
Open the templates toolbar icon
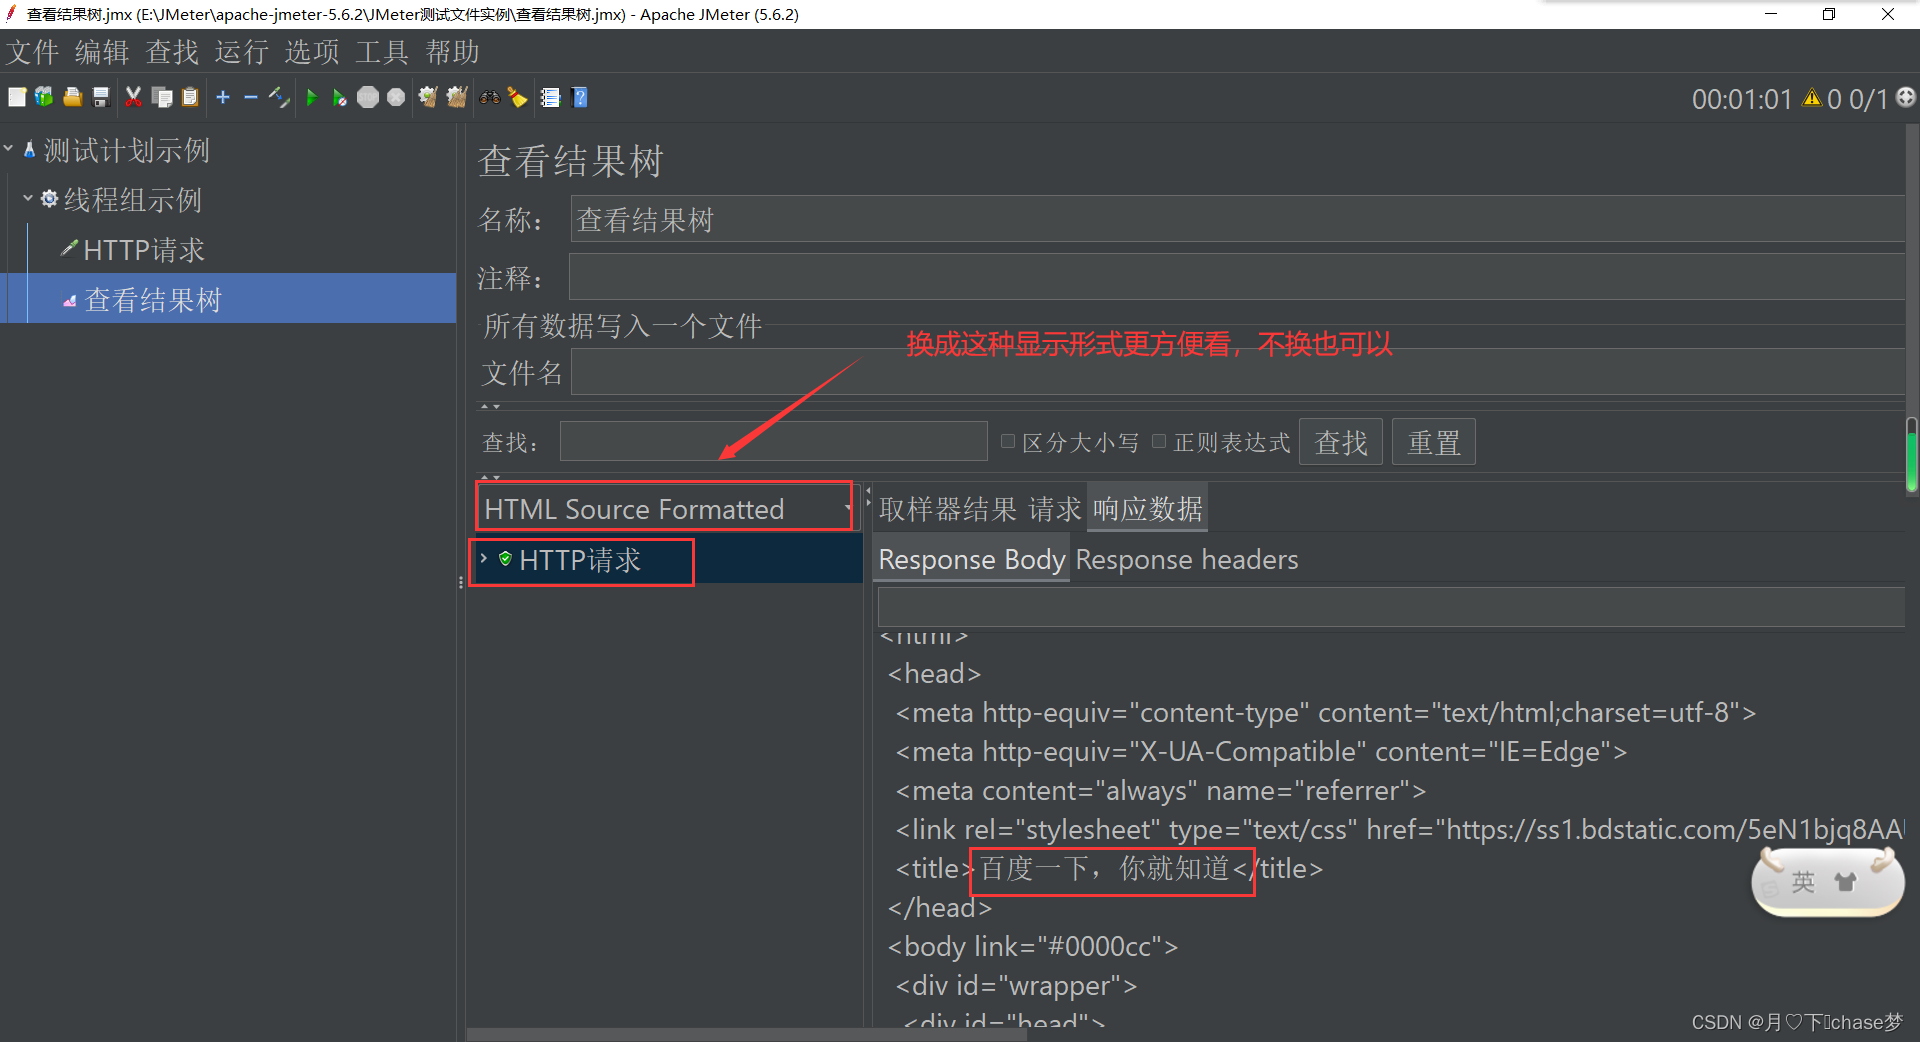pos(44,97)
